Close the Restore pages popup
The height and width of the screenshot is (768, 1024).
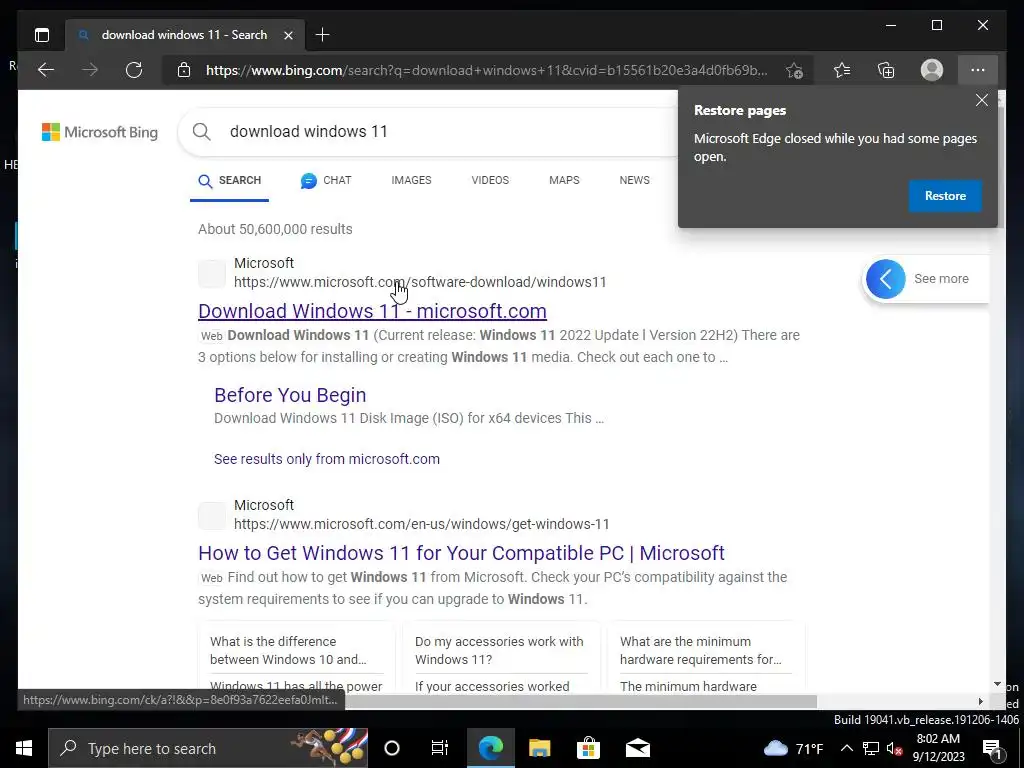pyautogui.click(x=982, y=100)
